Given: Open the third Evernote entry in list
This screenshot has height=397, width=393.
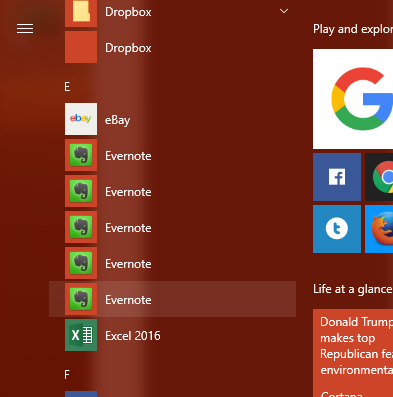Looking at the screenshot, I should pyautogui.click(x=172, y=227).
